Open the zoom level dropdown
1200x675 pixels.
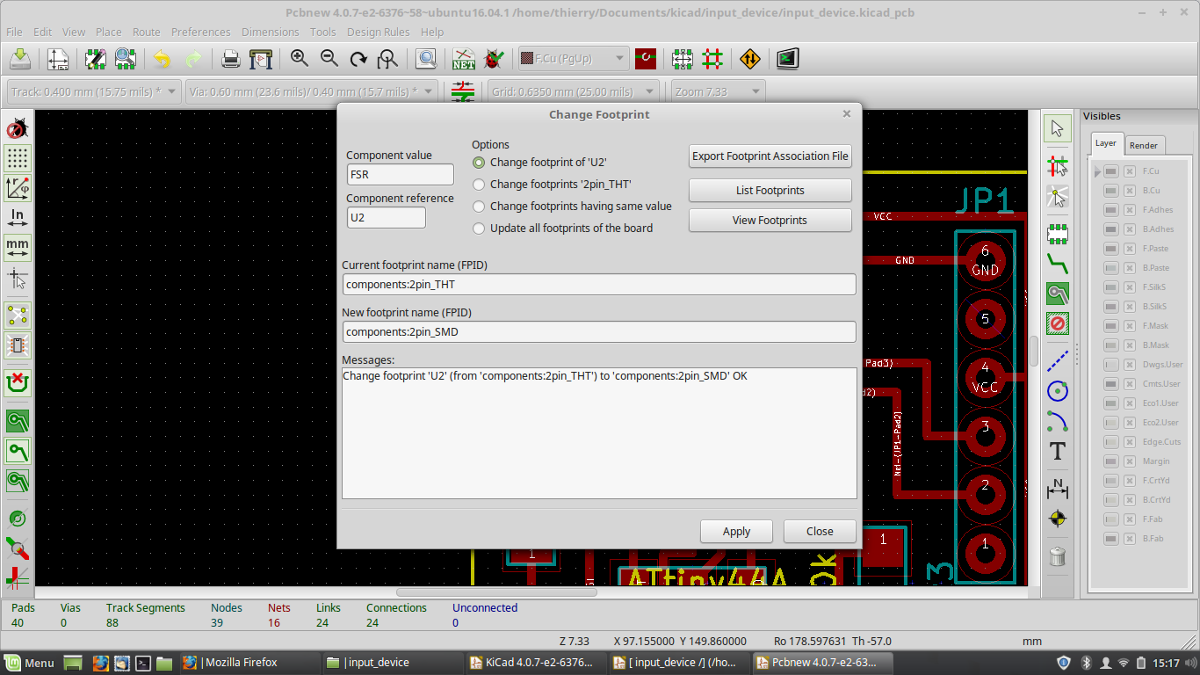coord(716,91)
